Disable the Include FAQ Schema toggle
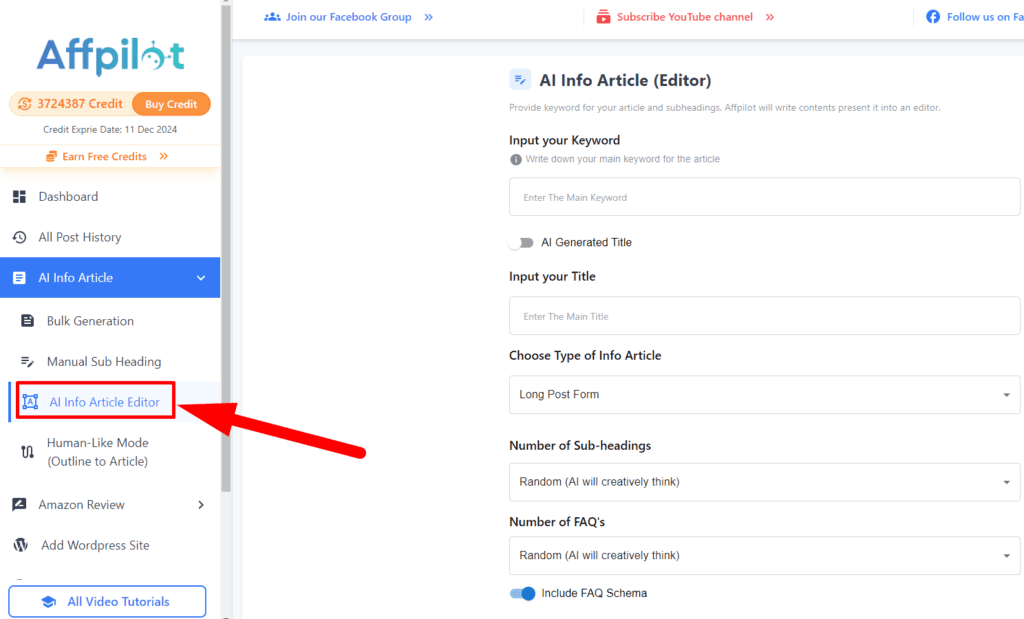The height and width of the screenshot is (619, 1024). [x=522, y=593]
